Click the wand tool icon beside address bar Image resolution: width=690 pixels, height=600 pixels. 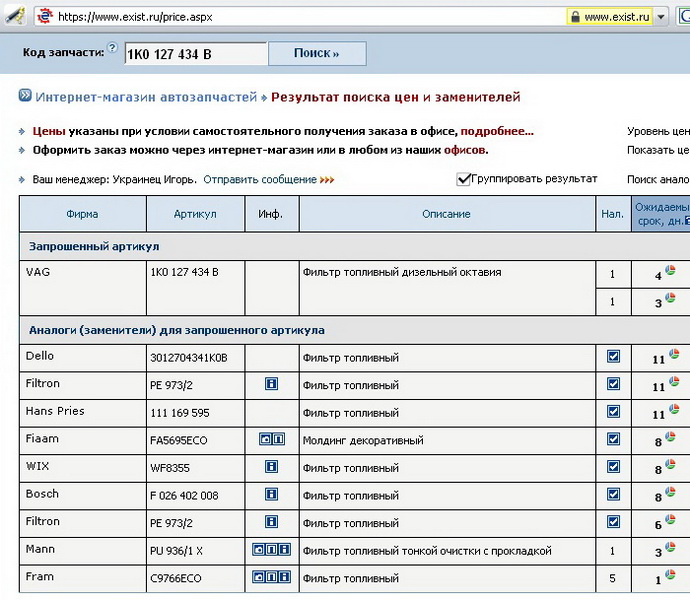pyautogui.click(x=15, y=16)
